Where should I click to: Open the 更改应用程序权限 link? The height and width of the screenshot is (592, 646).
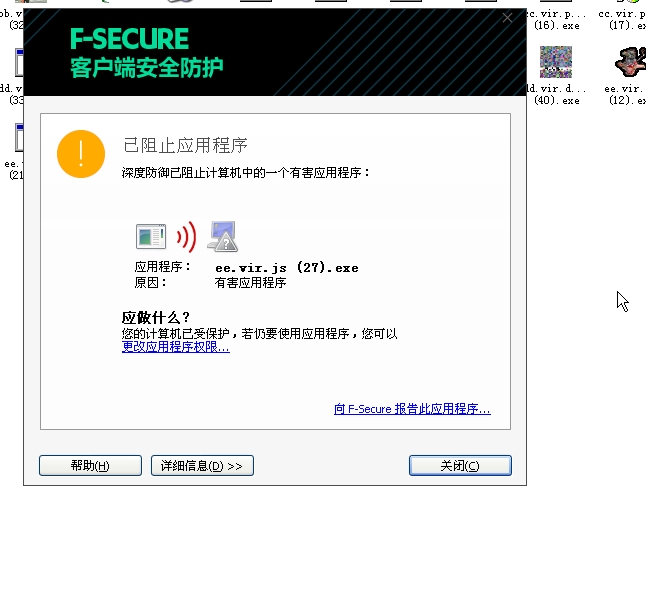pyautogui.click(x=176, y=347)
